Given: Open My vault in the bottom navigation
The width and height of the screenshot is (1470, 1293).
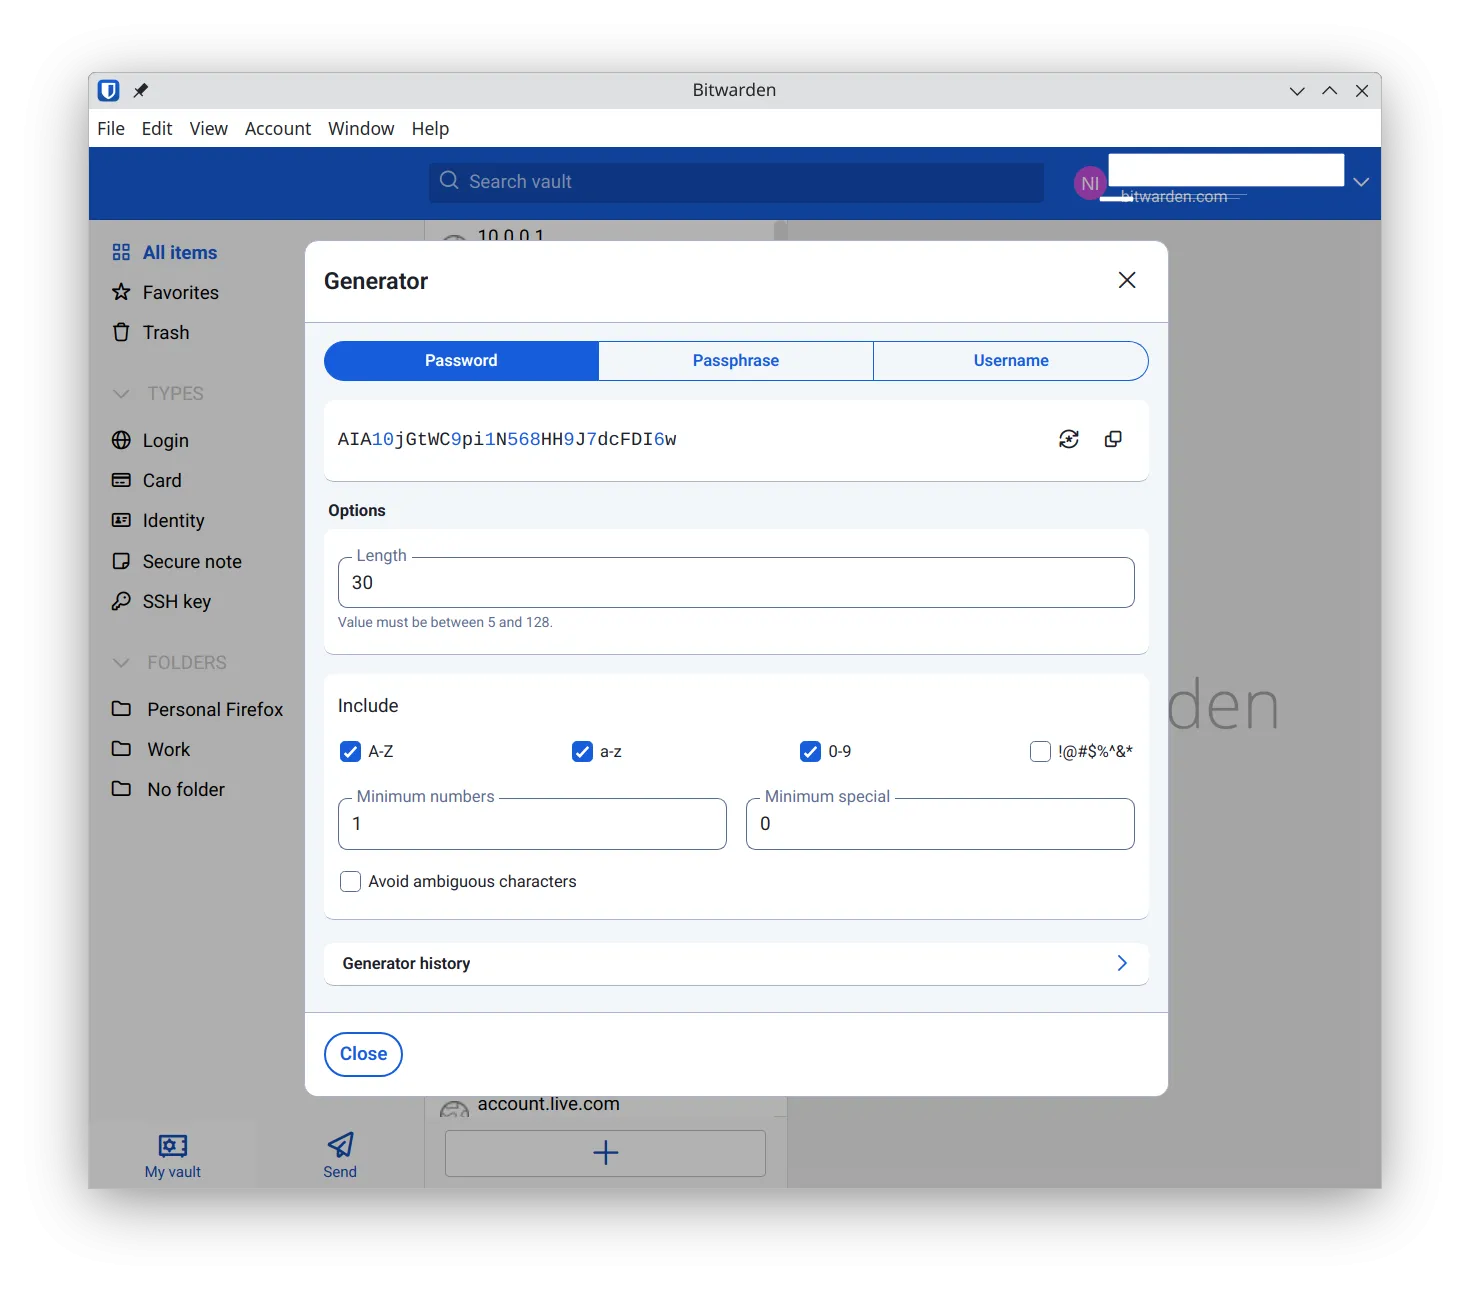Looking at the screenshot, I should tap(173, 1155).
